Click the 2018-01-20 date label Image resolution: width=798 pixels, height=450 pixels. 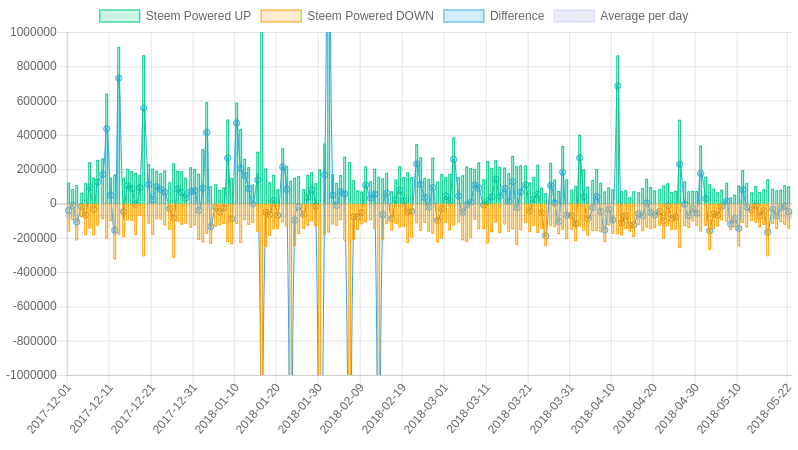tap(259, 409)
